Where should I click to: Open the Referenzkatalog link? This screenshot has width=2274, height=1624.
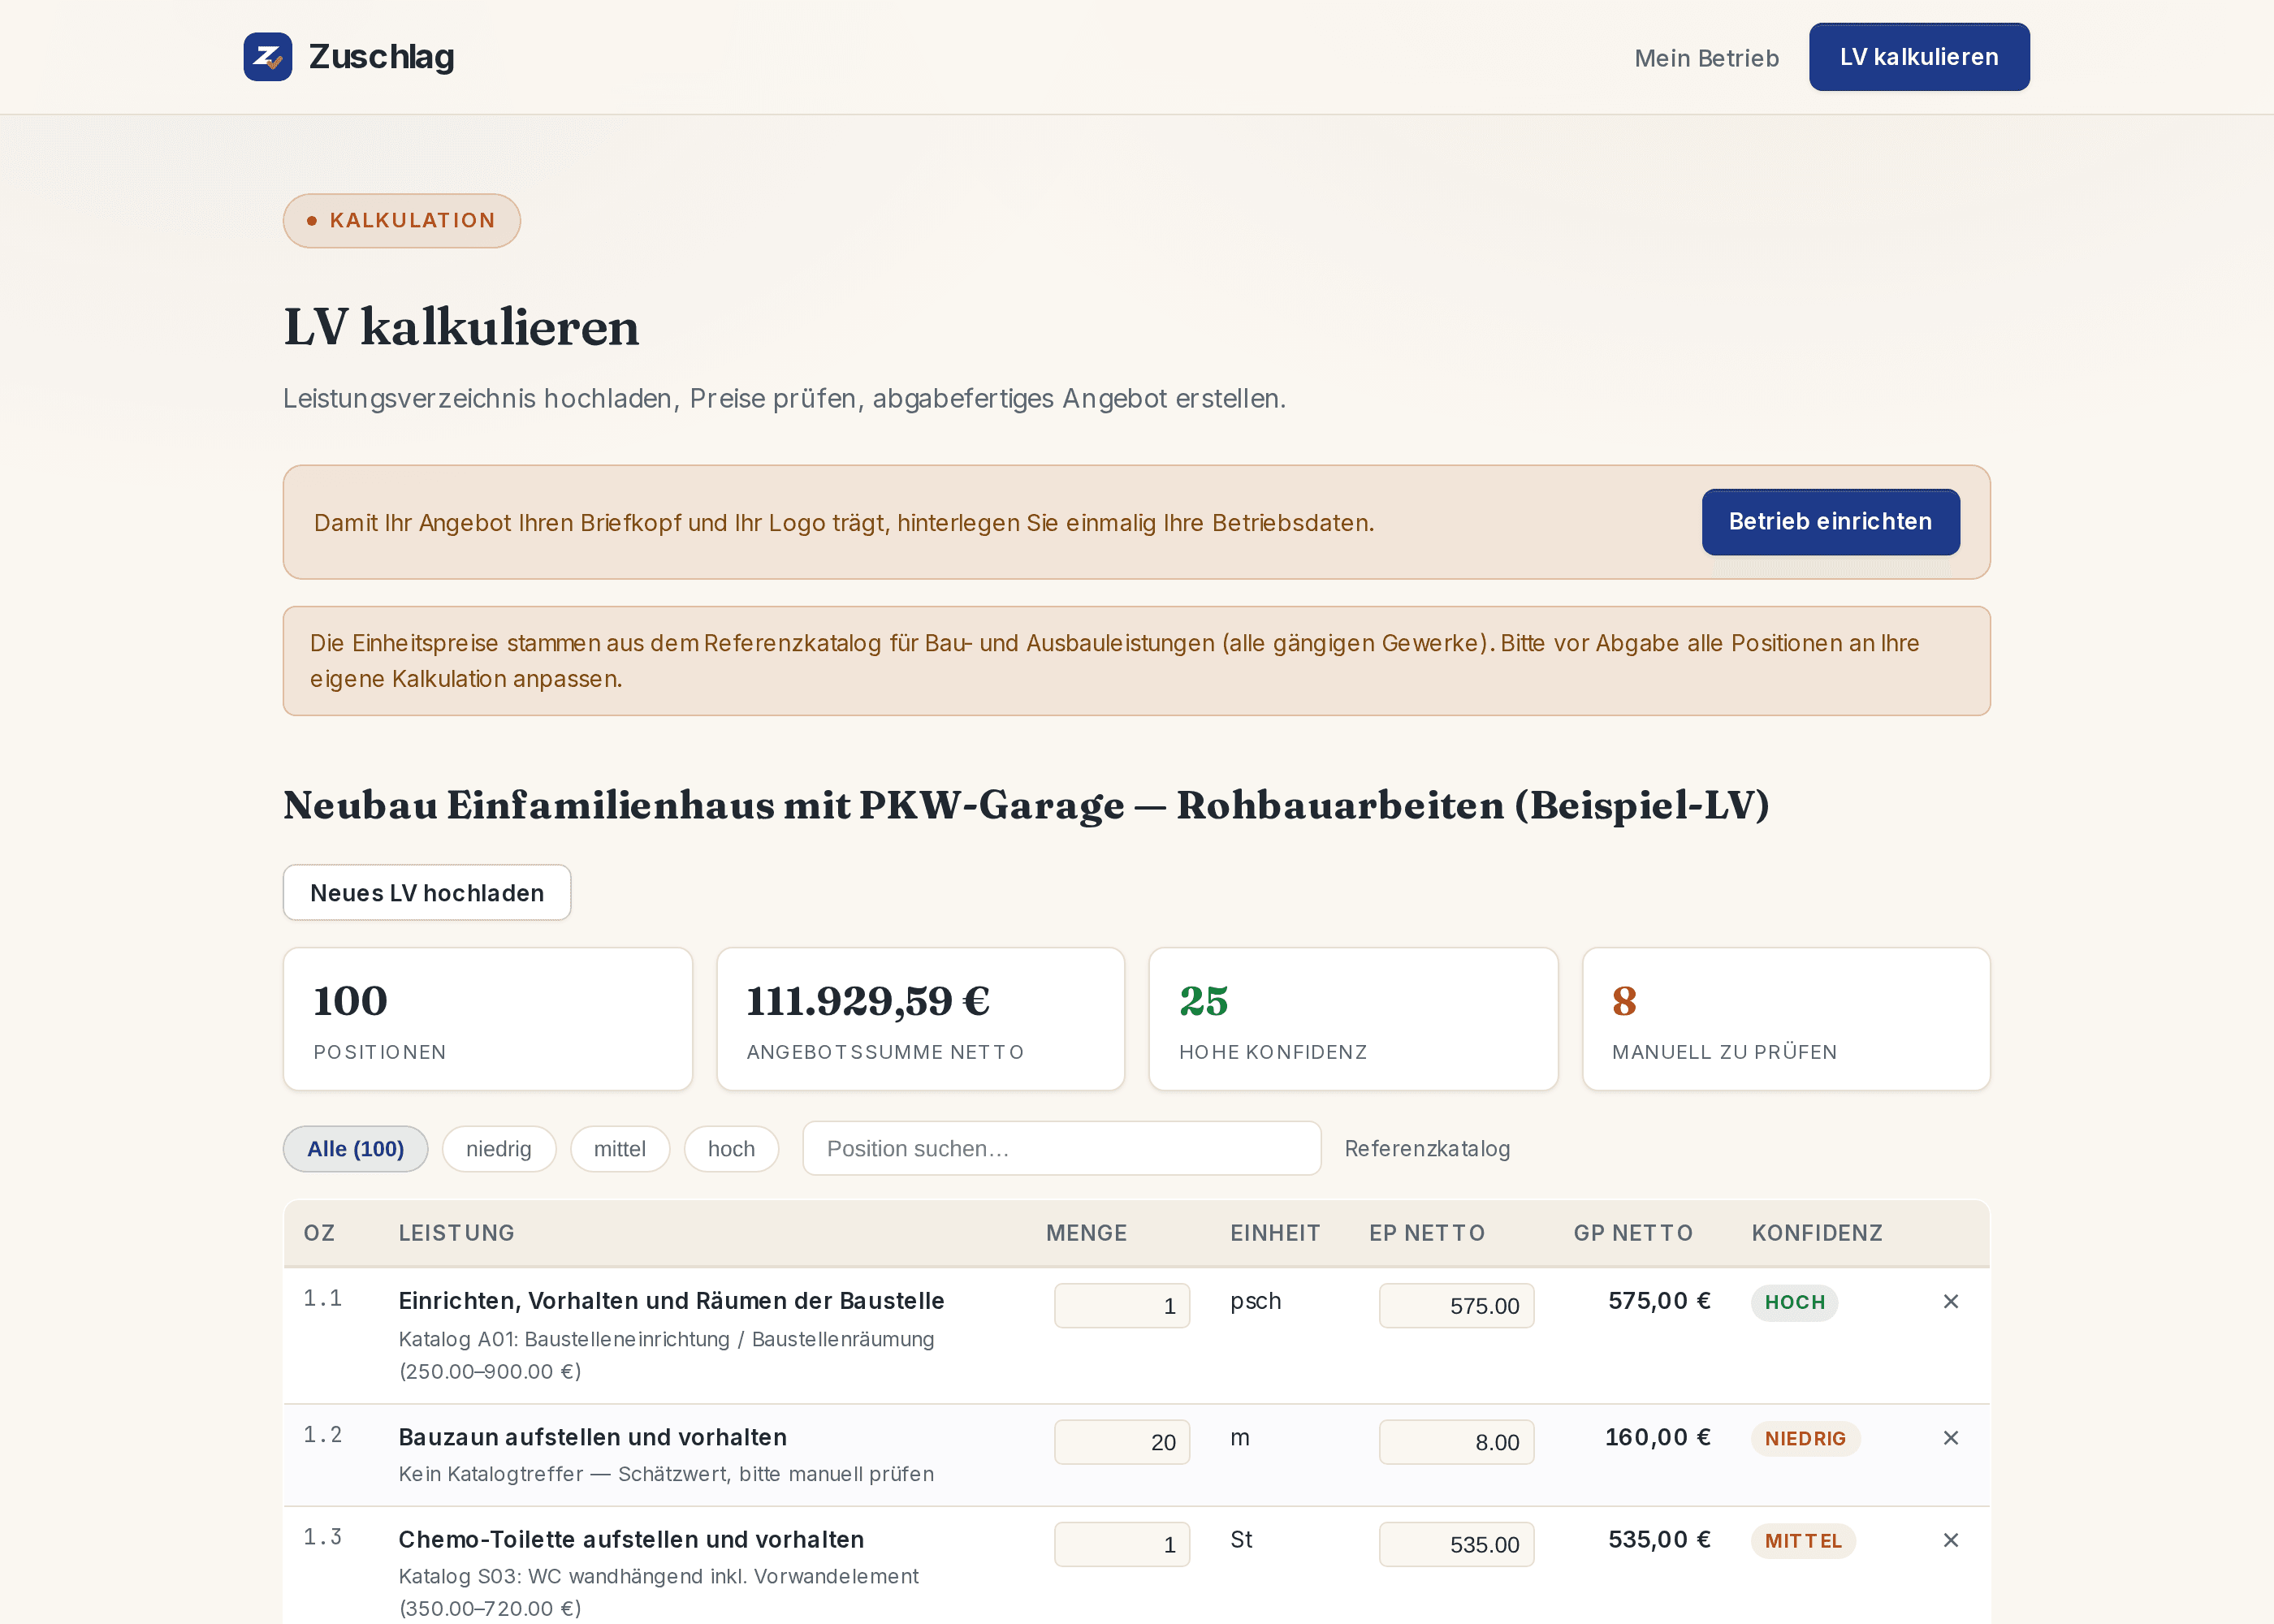click(x=1427, y=1149)
